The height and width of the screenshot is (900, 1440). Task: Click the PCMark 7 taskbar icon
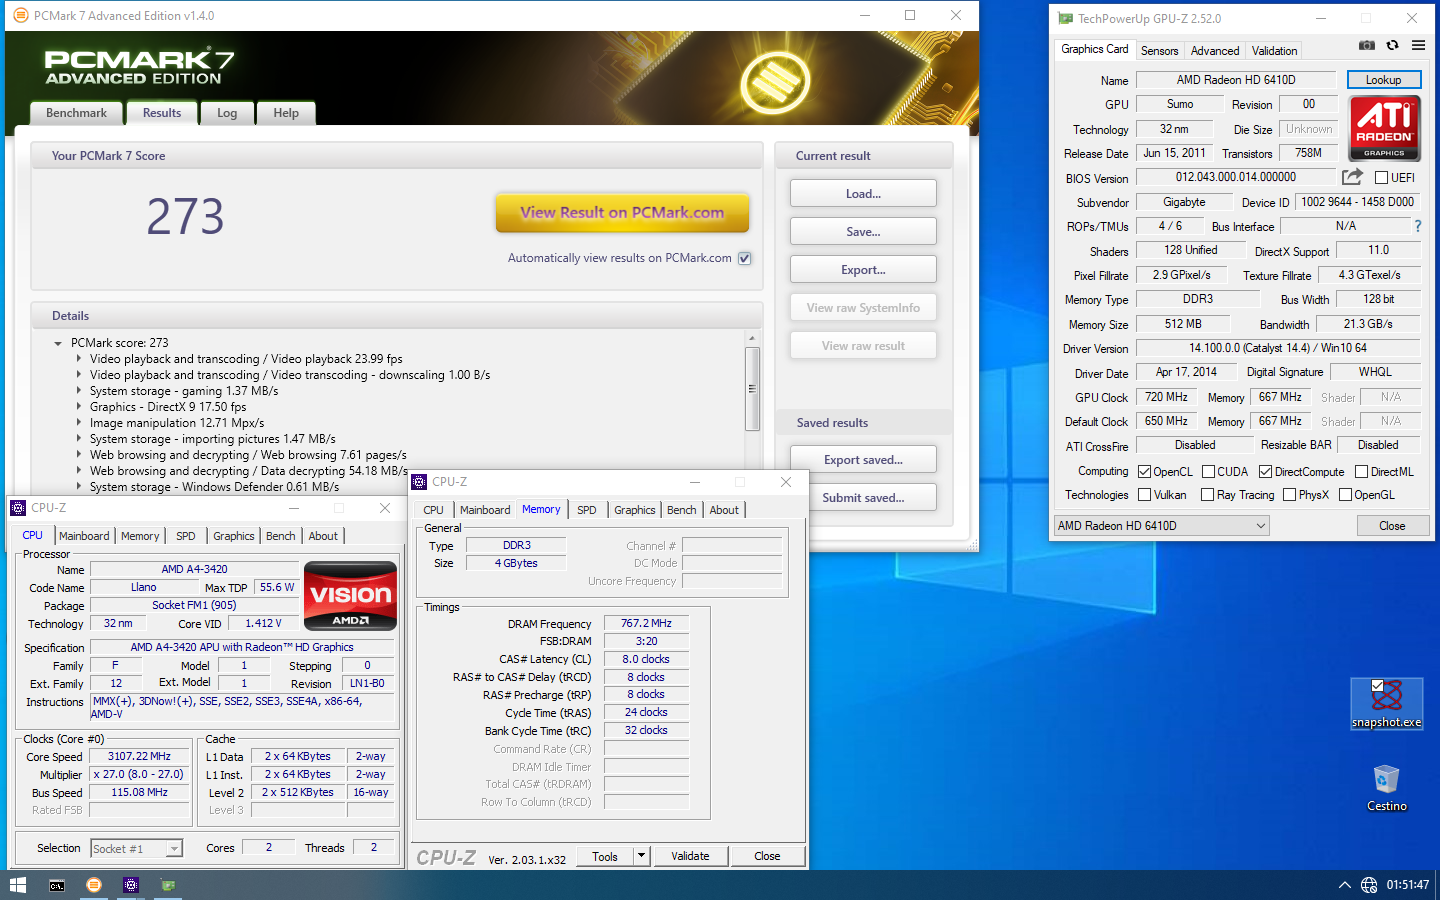pos(94,885)
